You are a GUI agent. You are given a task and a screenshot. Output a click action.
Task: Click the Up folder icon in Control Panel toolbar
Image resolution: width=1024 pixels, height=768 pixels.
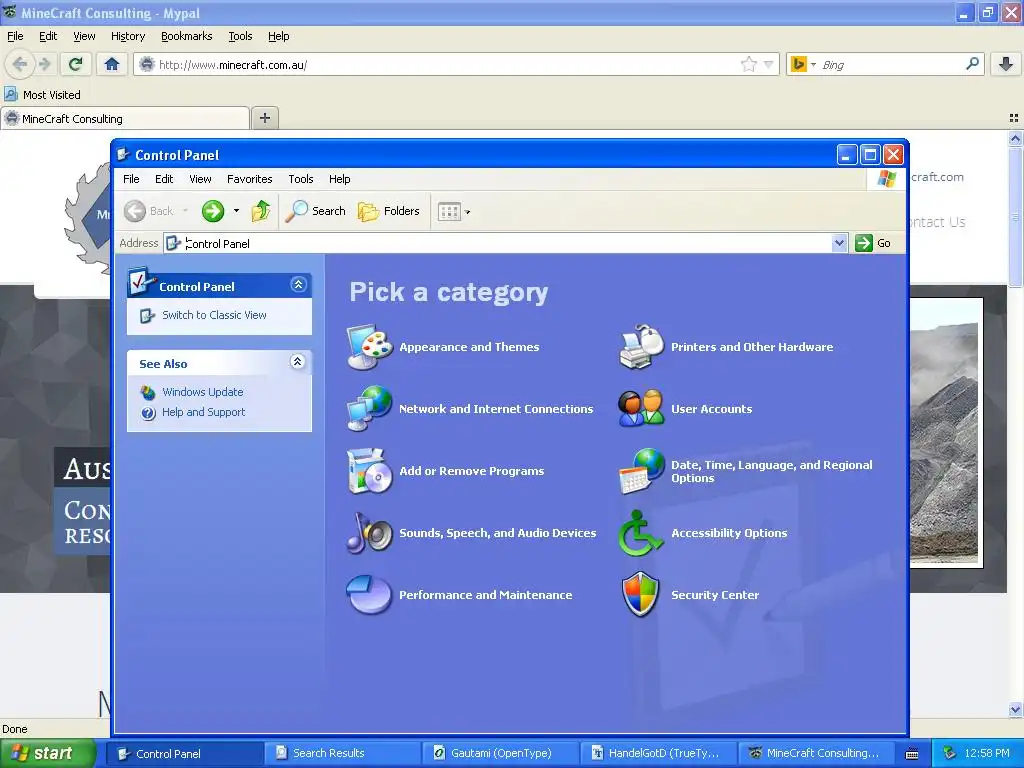261,211
